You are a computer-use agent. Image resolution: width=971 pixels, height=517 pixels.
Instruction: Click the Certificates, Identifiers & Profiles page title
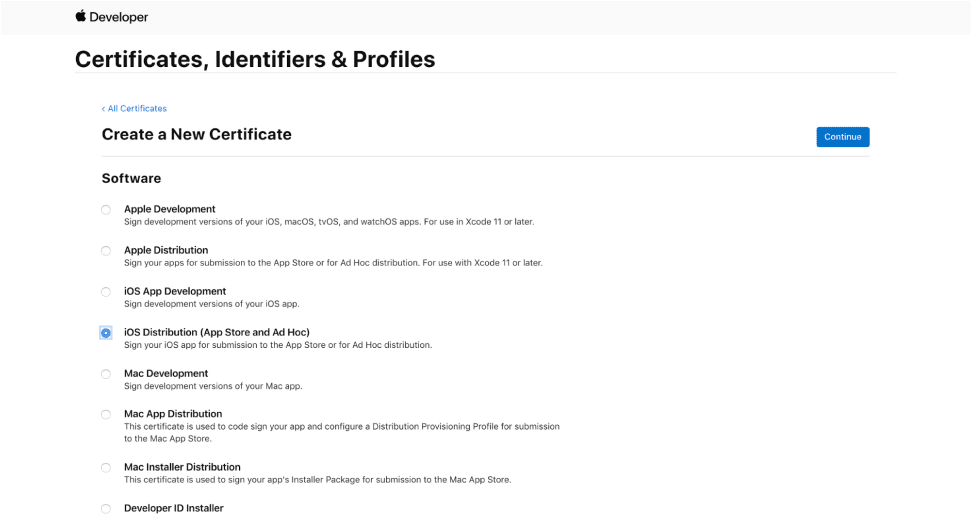pos(255,59)
